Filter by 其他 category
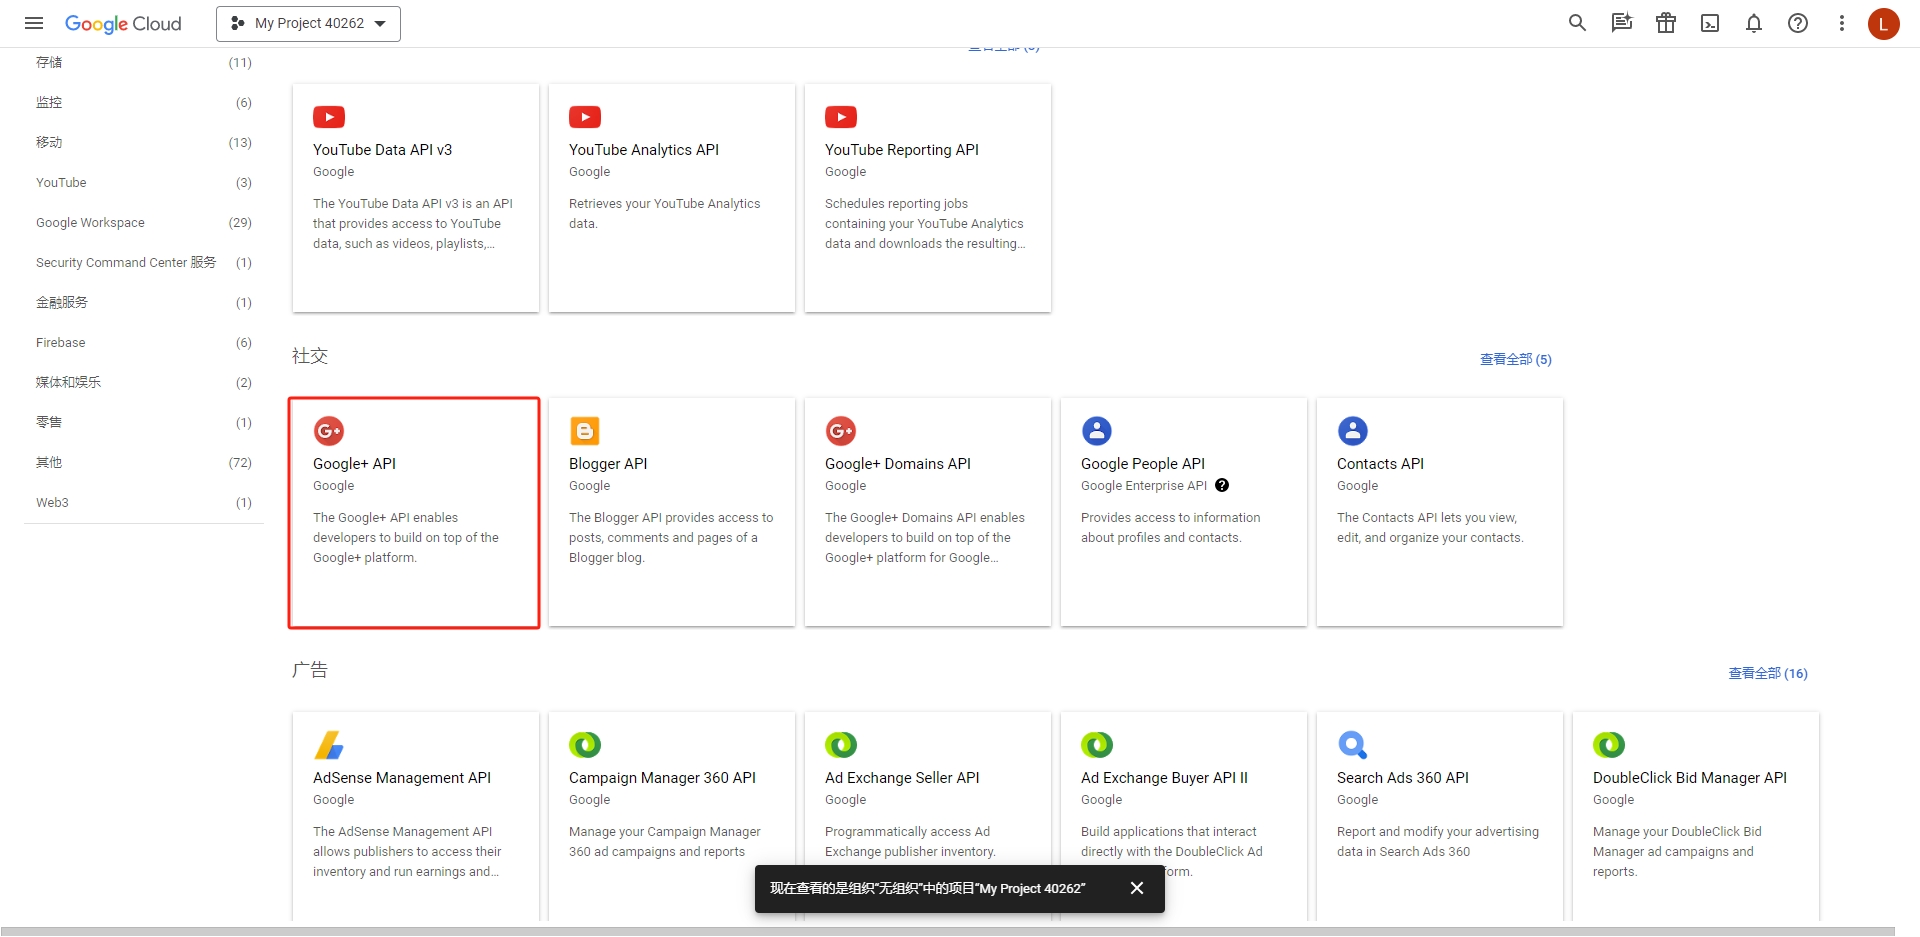 point(144,462)
